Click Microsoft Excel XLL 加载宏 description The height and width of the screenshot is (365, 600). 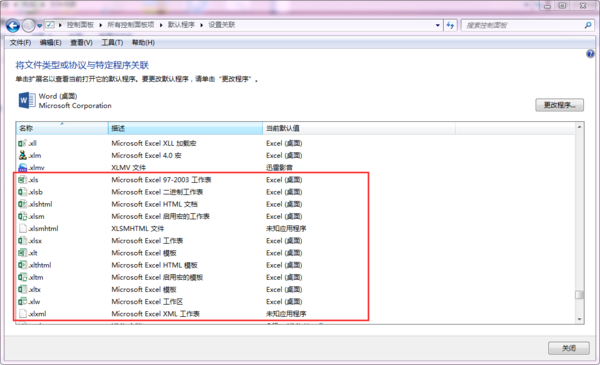pyautogui.click(x=154, y=143)
